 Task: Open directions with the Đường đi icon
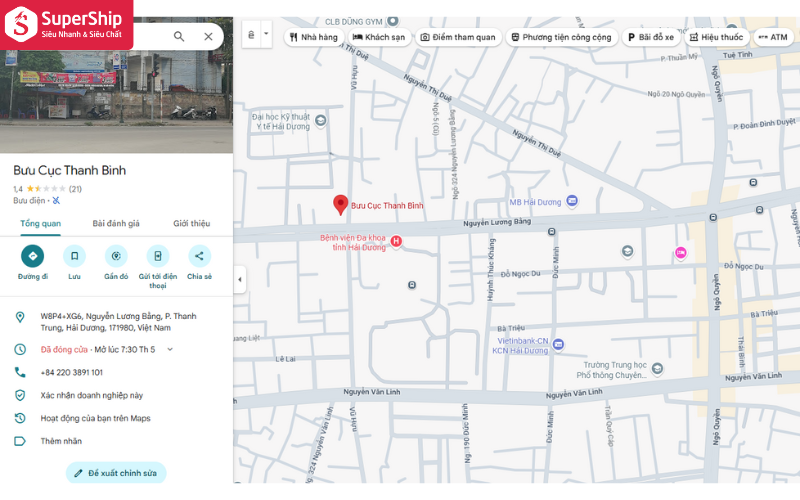[x=33, y=256]
